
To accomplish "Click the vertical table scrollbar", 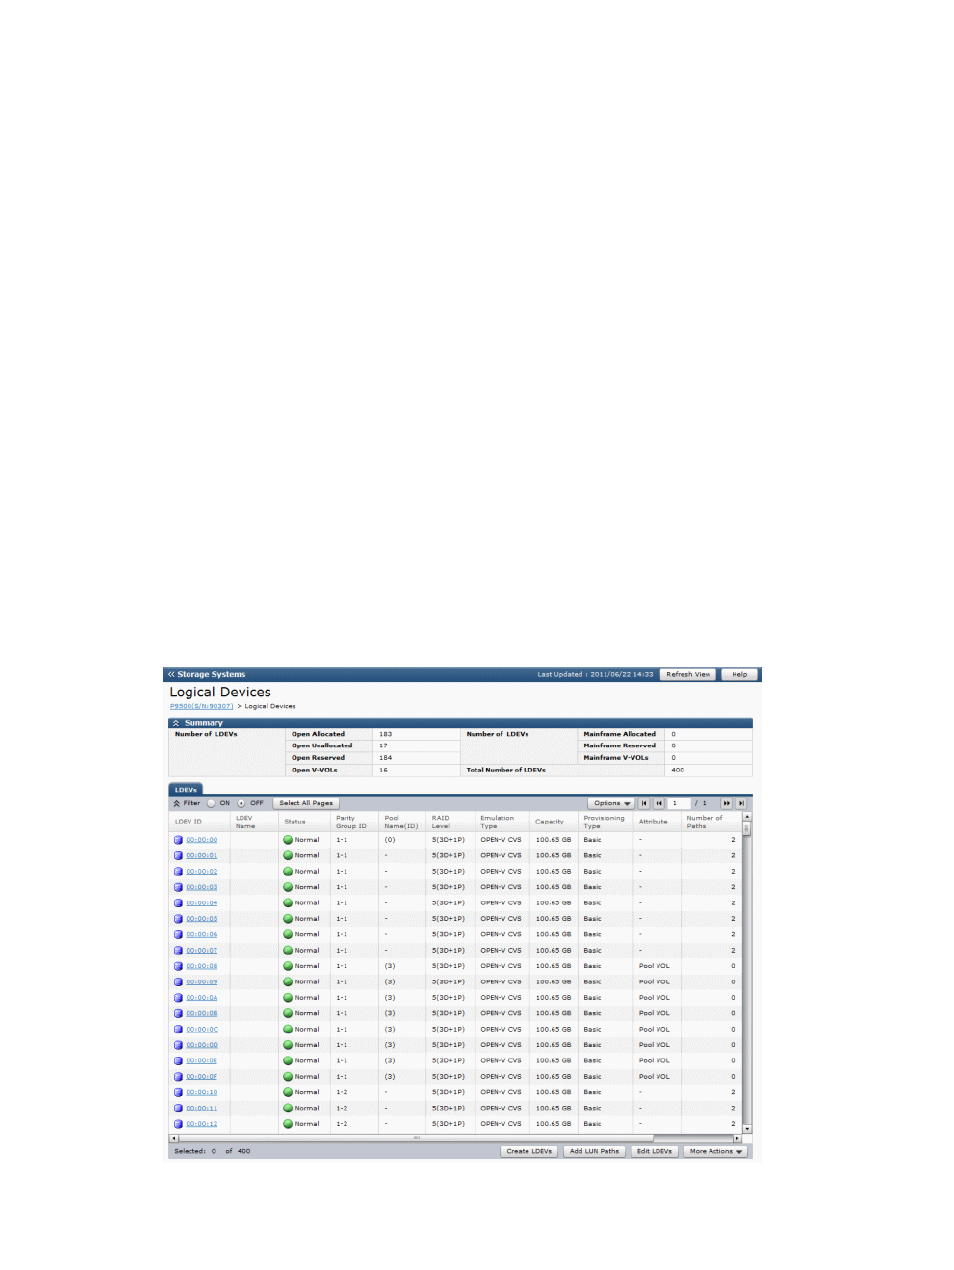I will pos(747,828).
